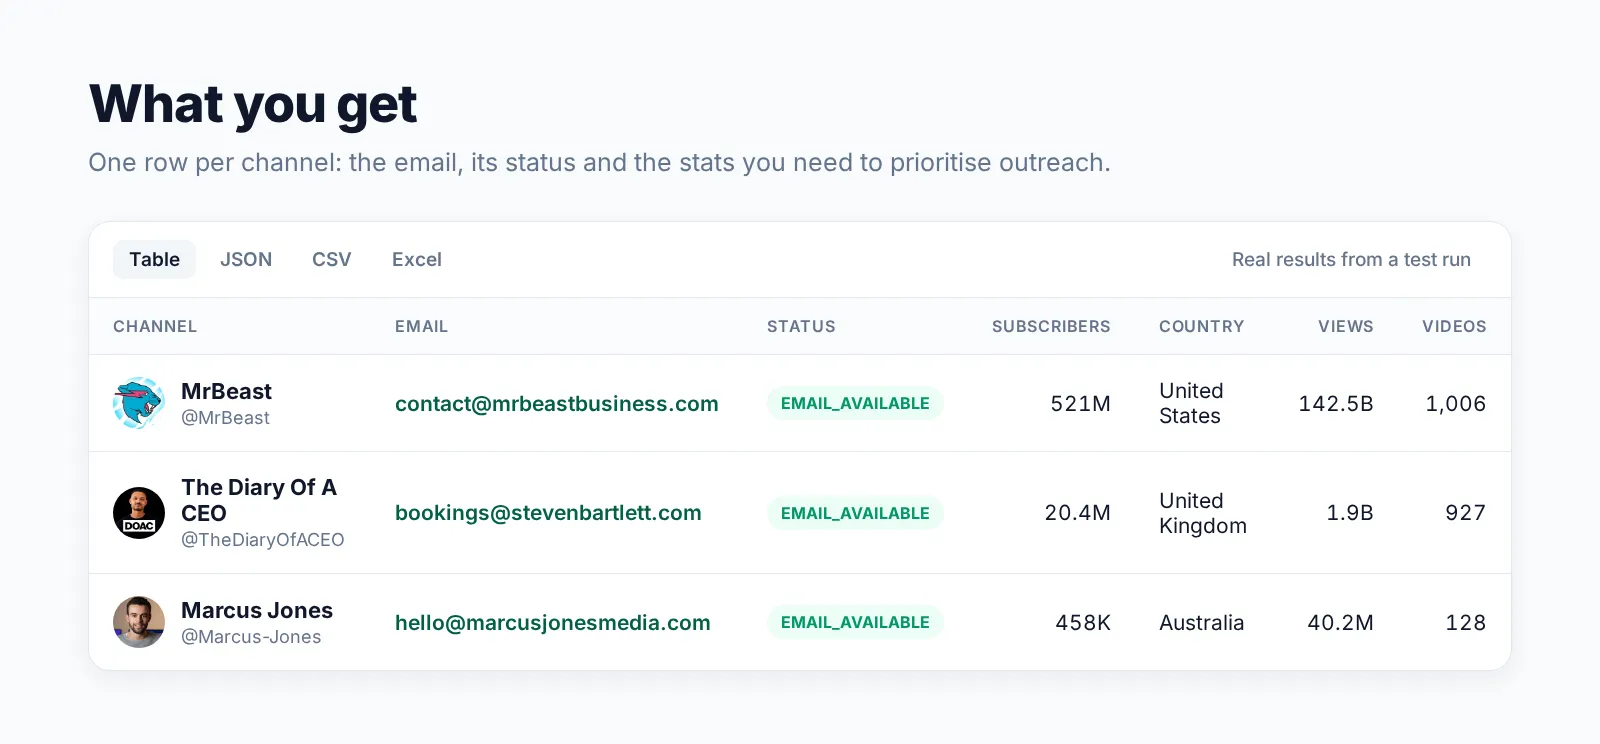The height and width of the screenshot is (744, 1600).
Task: Click the 1,006 videos value
Action: tap(1455, 404)
